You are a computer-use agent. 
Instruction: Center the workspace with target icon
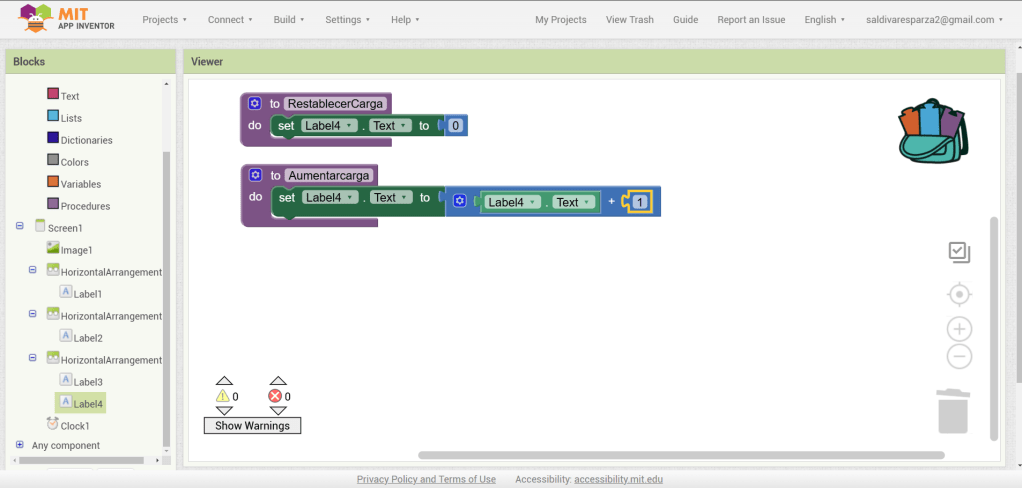pyautogui.click(x=959, y=294)
